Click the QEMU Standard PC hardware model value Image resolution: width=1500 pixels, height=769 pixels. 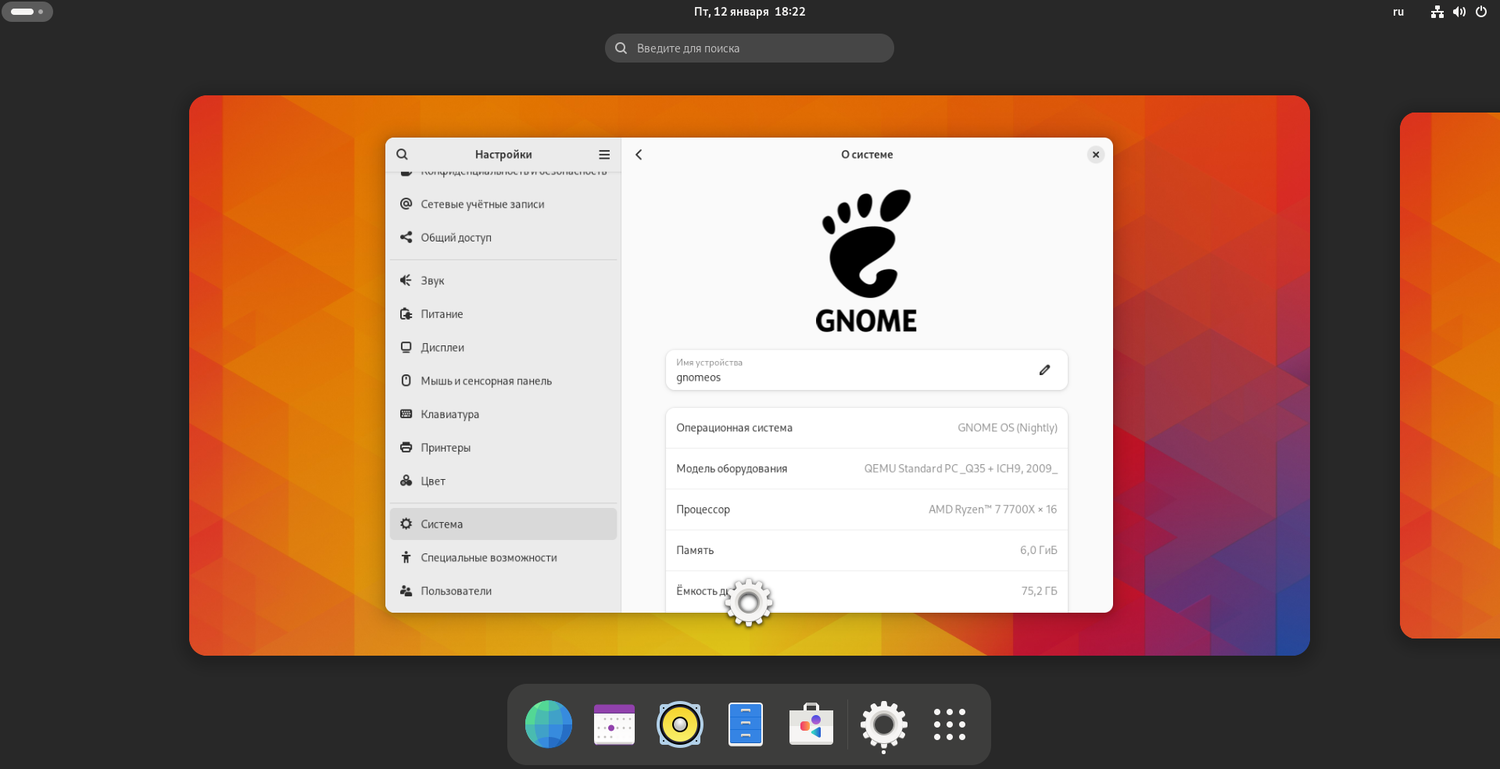point(960,469)
